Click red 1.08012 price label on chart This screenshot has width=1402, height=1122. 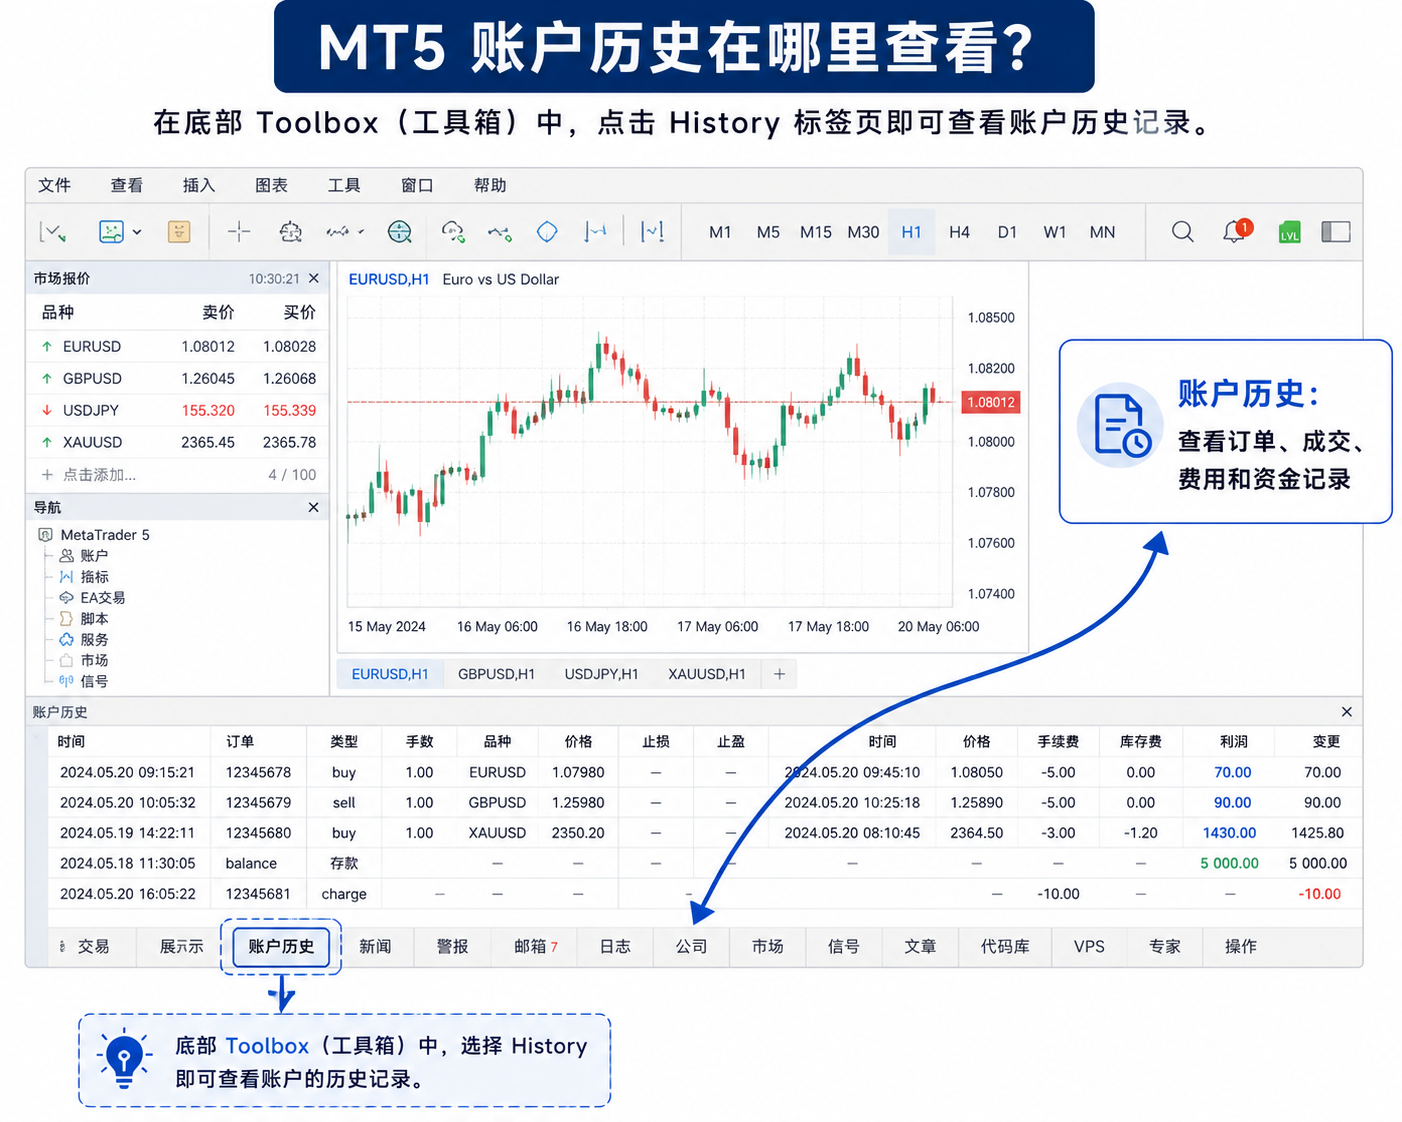coord(990,402)
